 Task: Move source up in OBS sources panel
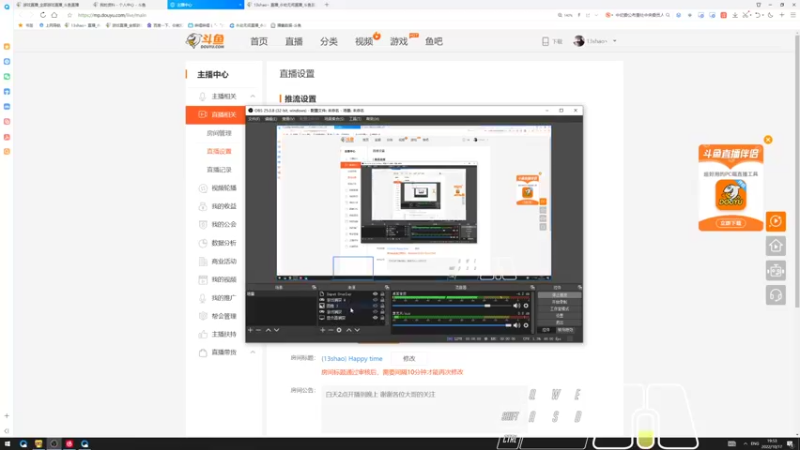coord(349,330)
